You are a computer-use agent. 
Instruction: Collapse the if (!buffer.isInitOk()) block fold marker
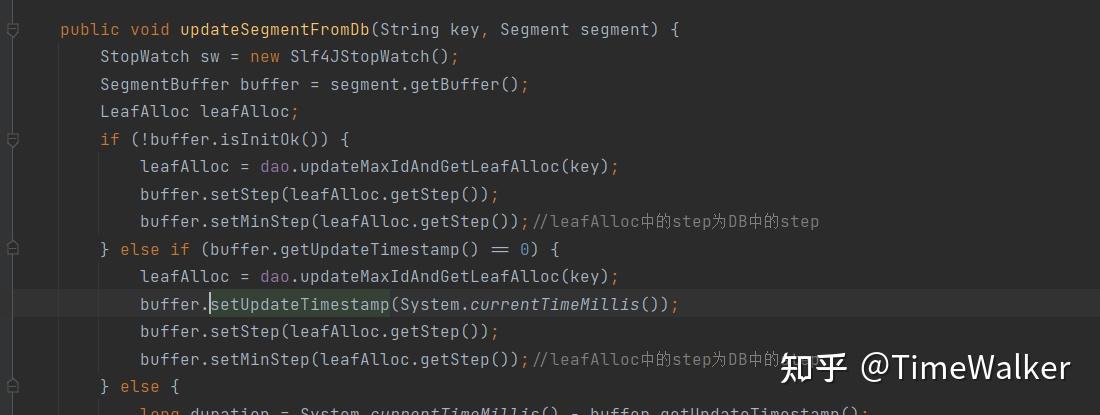coord(12,139)
